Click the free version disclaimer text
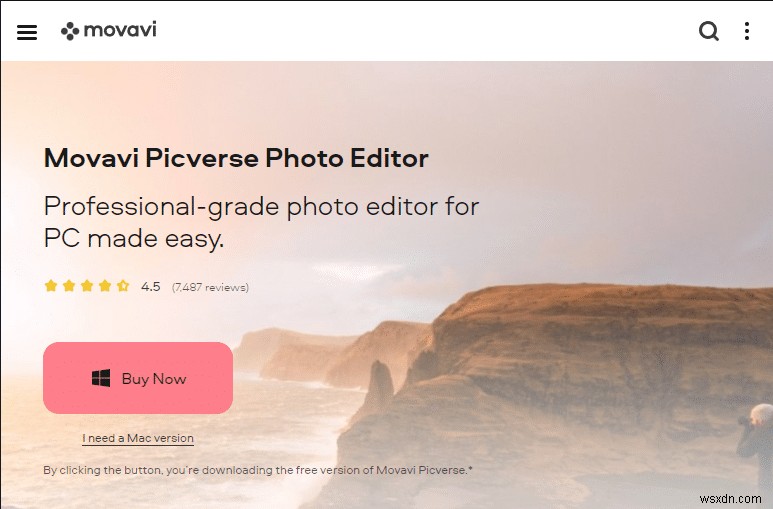The width and height of the screenshot is (773, 509). (258, 470)
